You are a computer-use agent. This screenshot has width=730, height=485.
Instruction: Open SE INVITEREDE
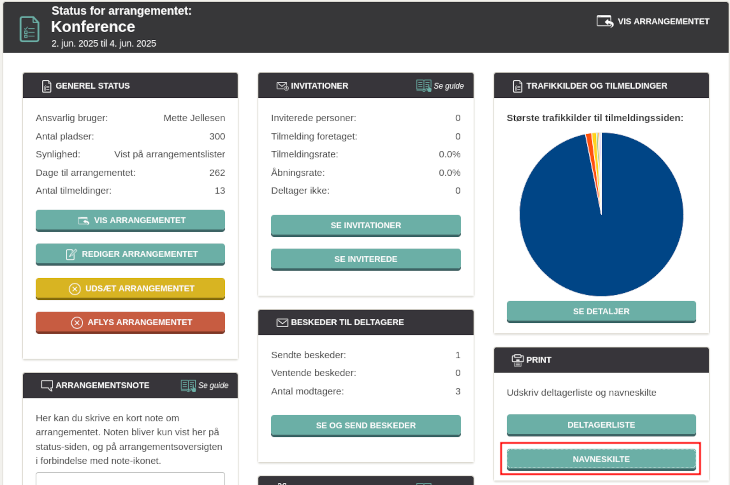366,259
